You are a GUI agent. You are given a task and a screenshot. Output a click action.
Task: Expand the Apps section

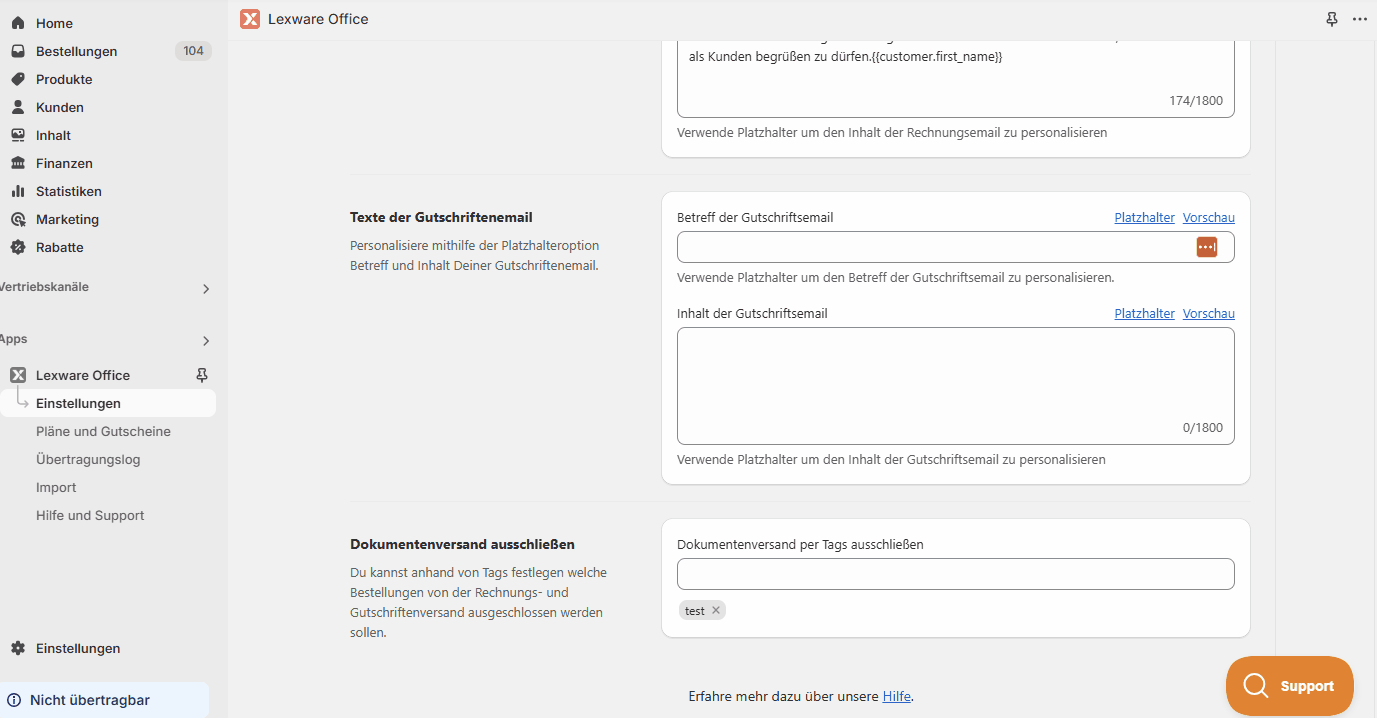206,341
